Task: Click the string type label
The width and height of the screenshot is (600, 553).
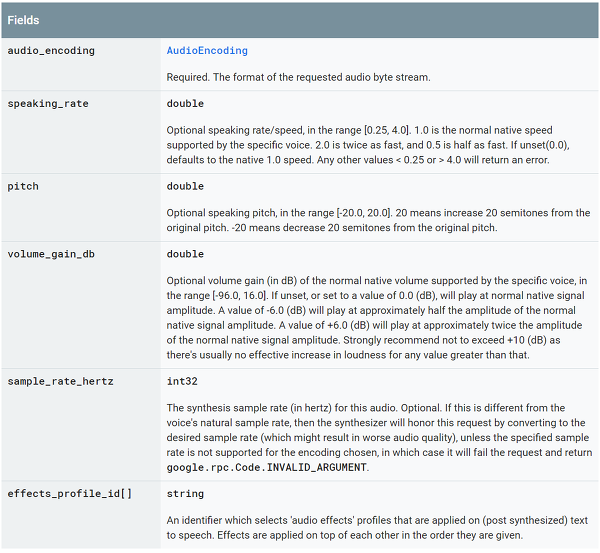Action: [185, 494]
